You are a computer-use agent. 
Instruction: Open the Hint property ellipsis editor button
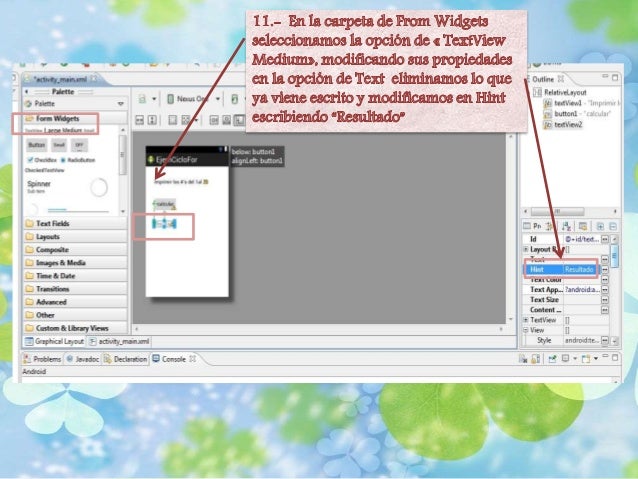605,269
